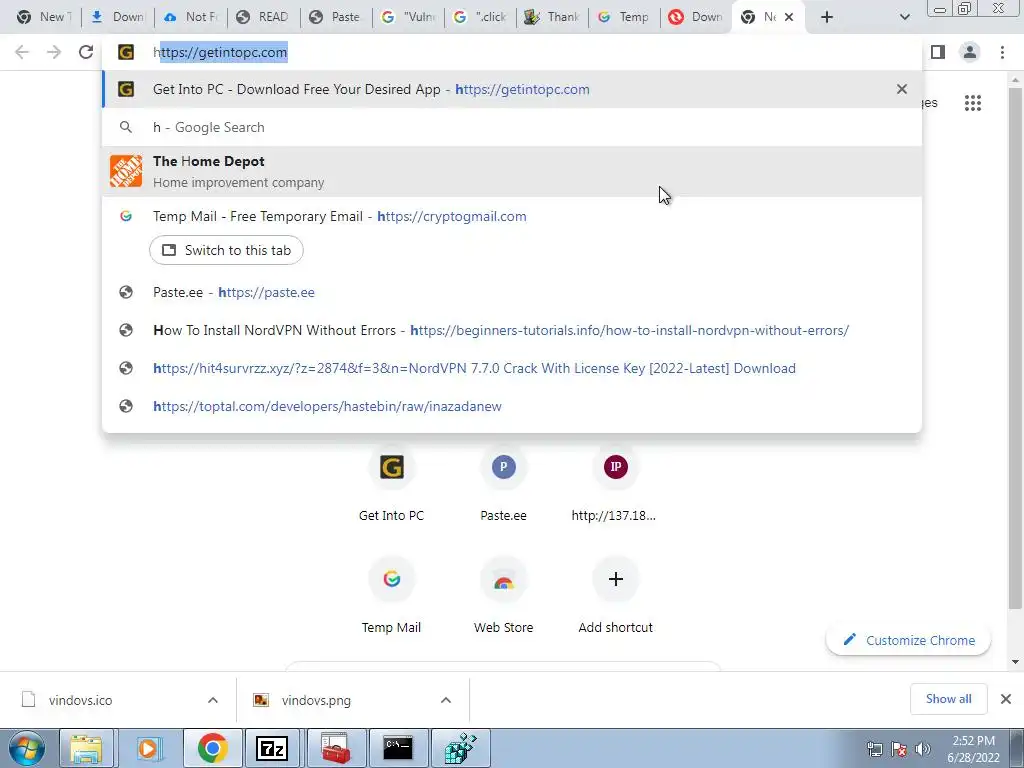Close the downloads bar
This screenshot has width=1024, height=768.
coord(1006,699)
